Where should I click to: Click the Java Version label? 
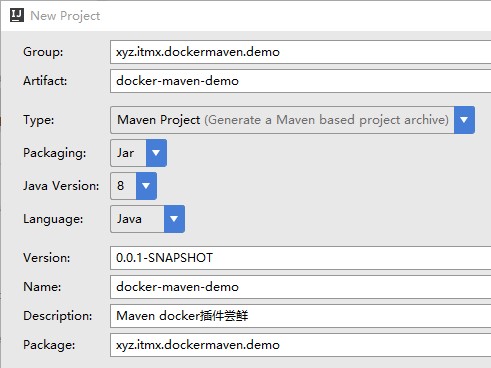pos(61,186)
